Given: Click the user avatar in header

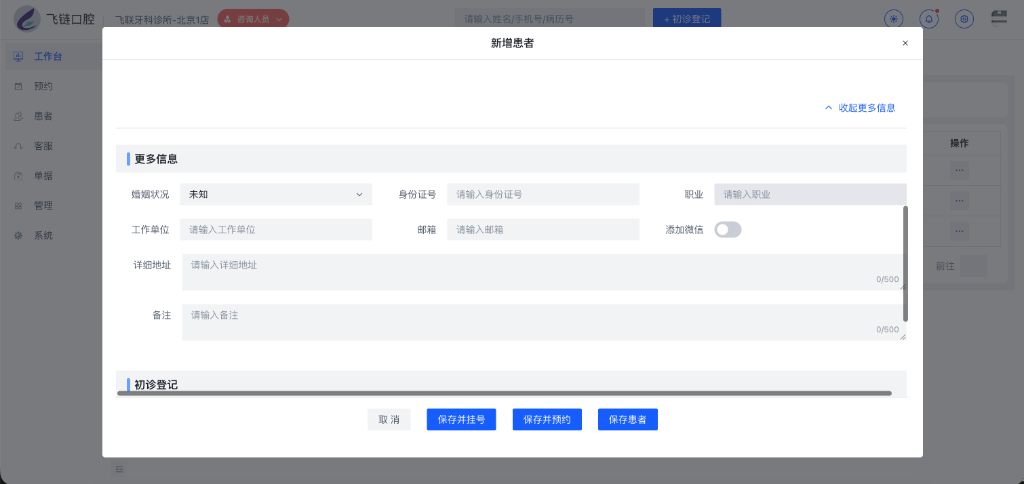Looking at the screenshot, I should (x=999, y=18).
